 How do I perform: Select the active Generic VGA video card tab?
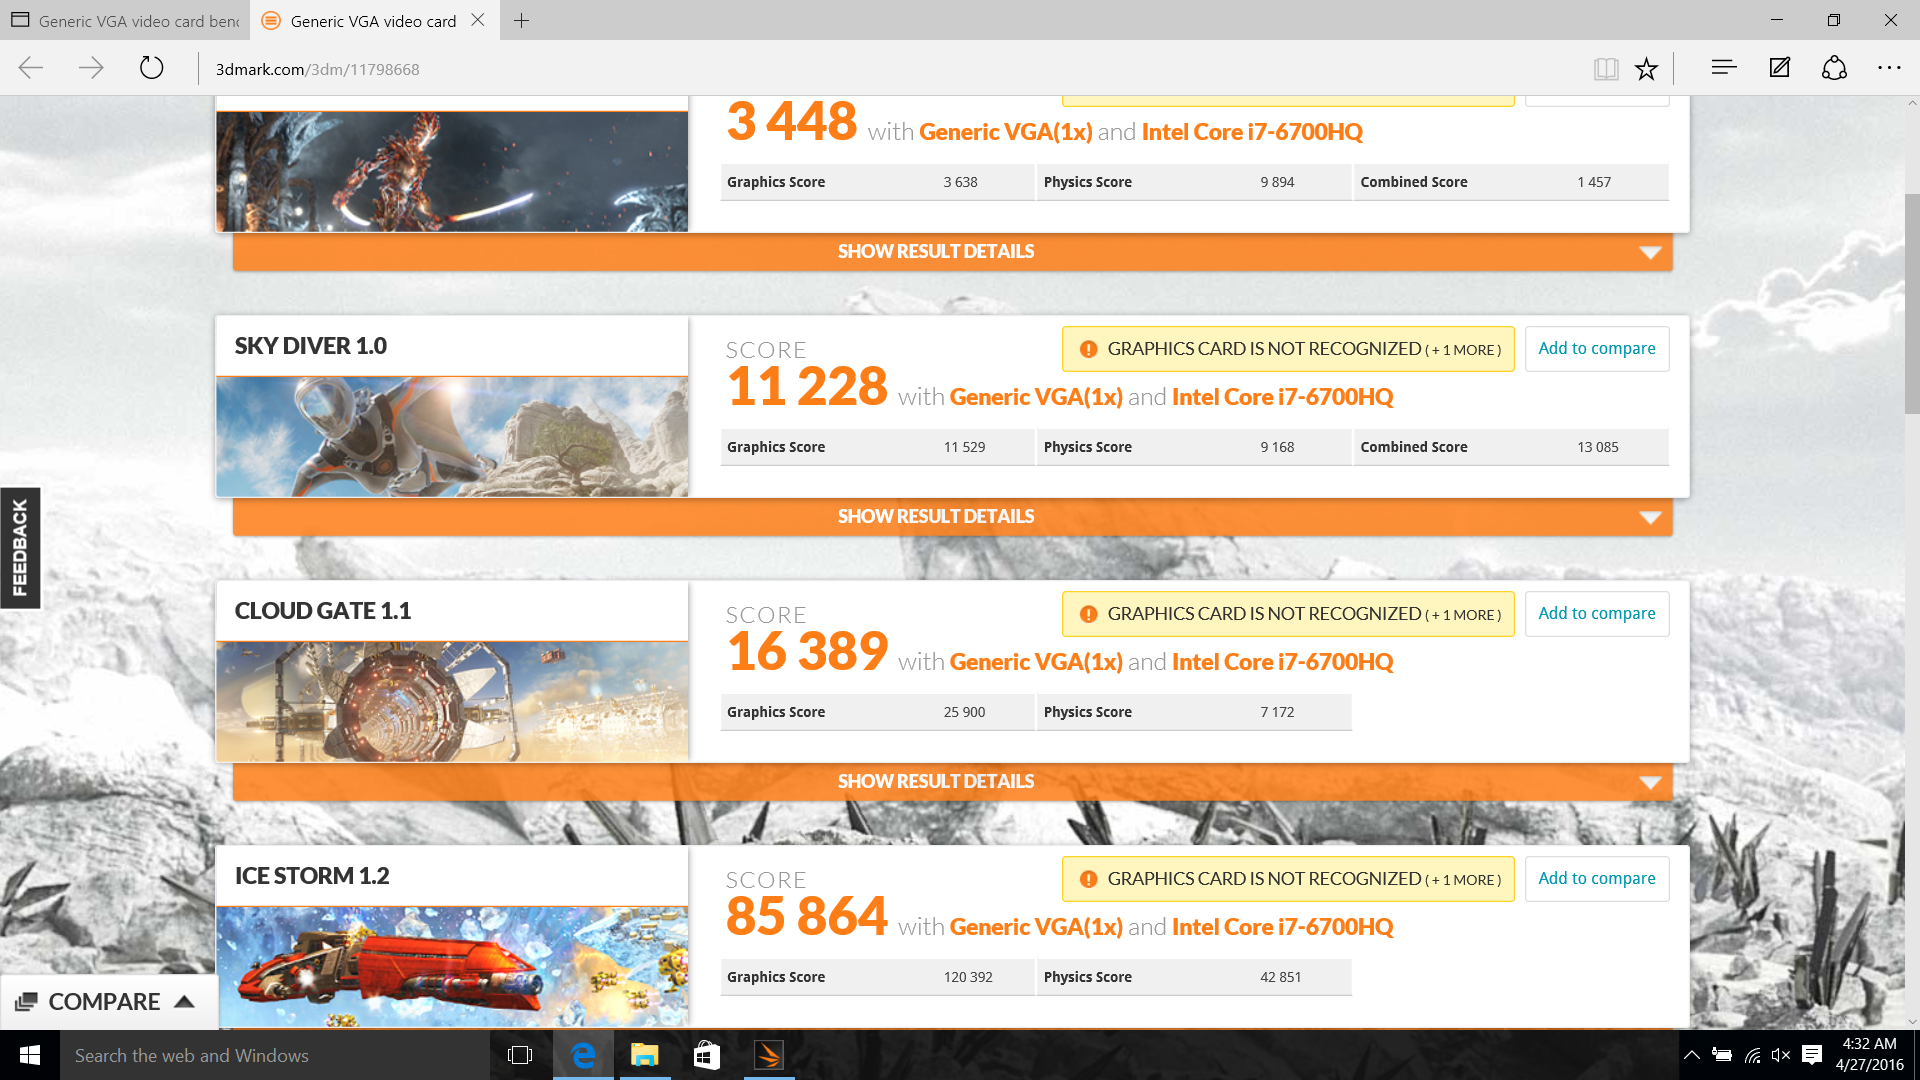click(x=375, y=20)
